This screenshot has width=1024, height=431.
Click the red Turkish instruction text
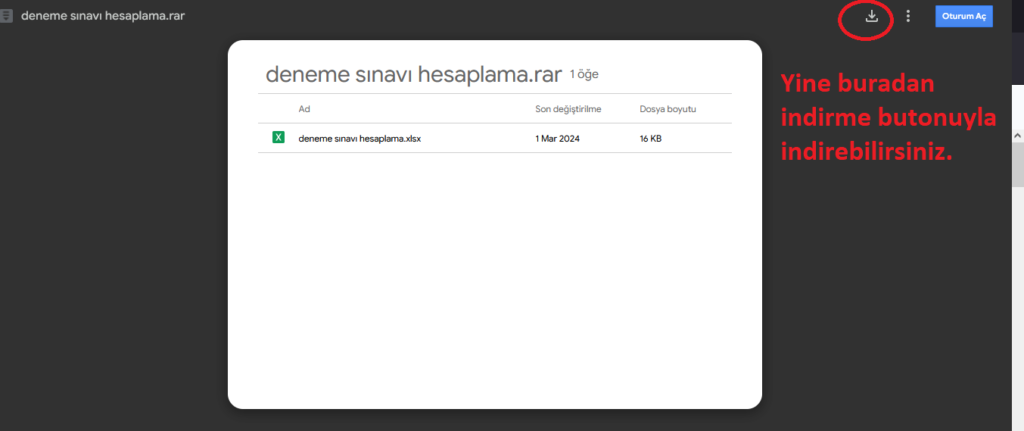pos(887,119)
